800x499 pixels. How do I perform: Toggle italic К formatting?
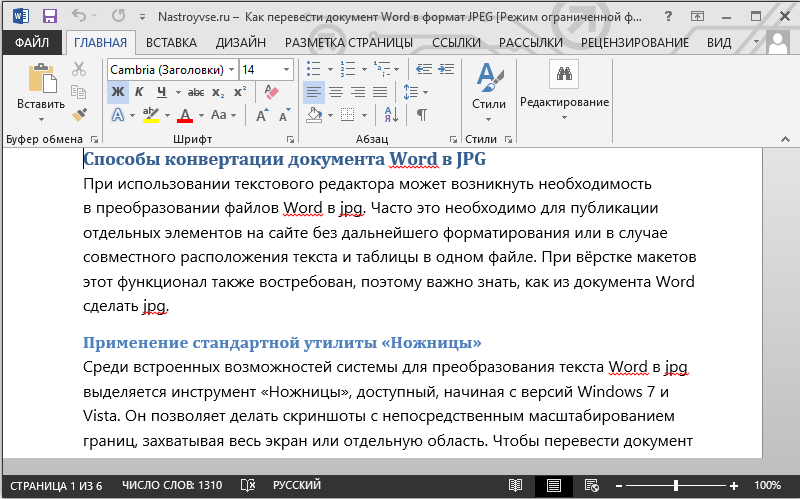coord(139,92)
